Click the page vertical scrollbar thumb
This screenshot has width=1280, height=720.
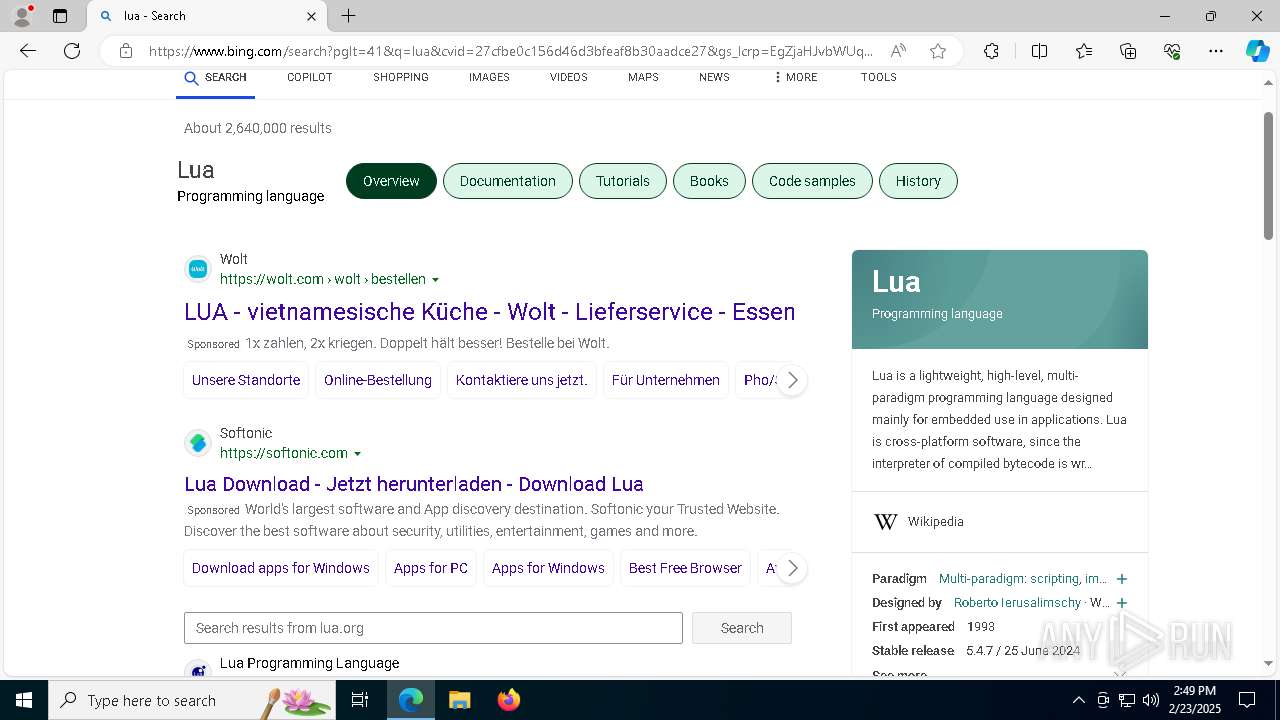tap(1268, 176)
